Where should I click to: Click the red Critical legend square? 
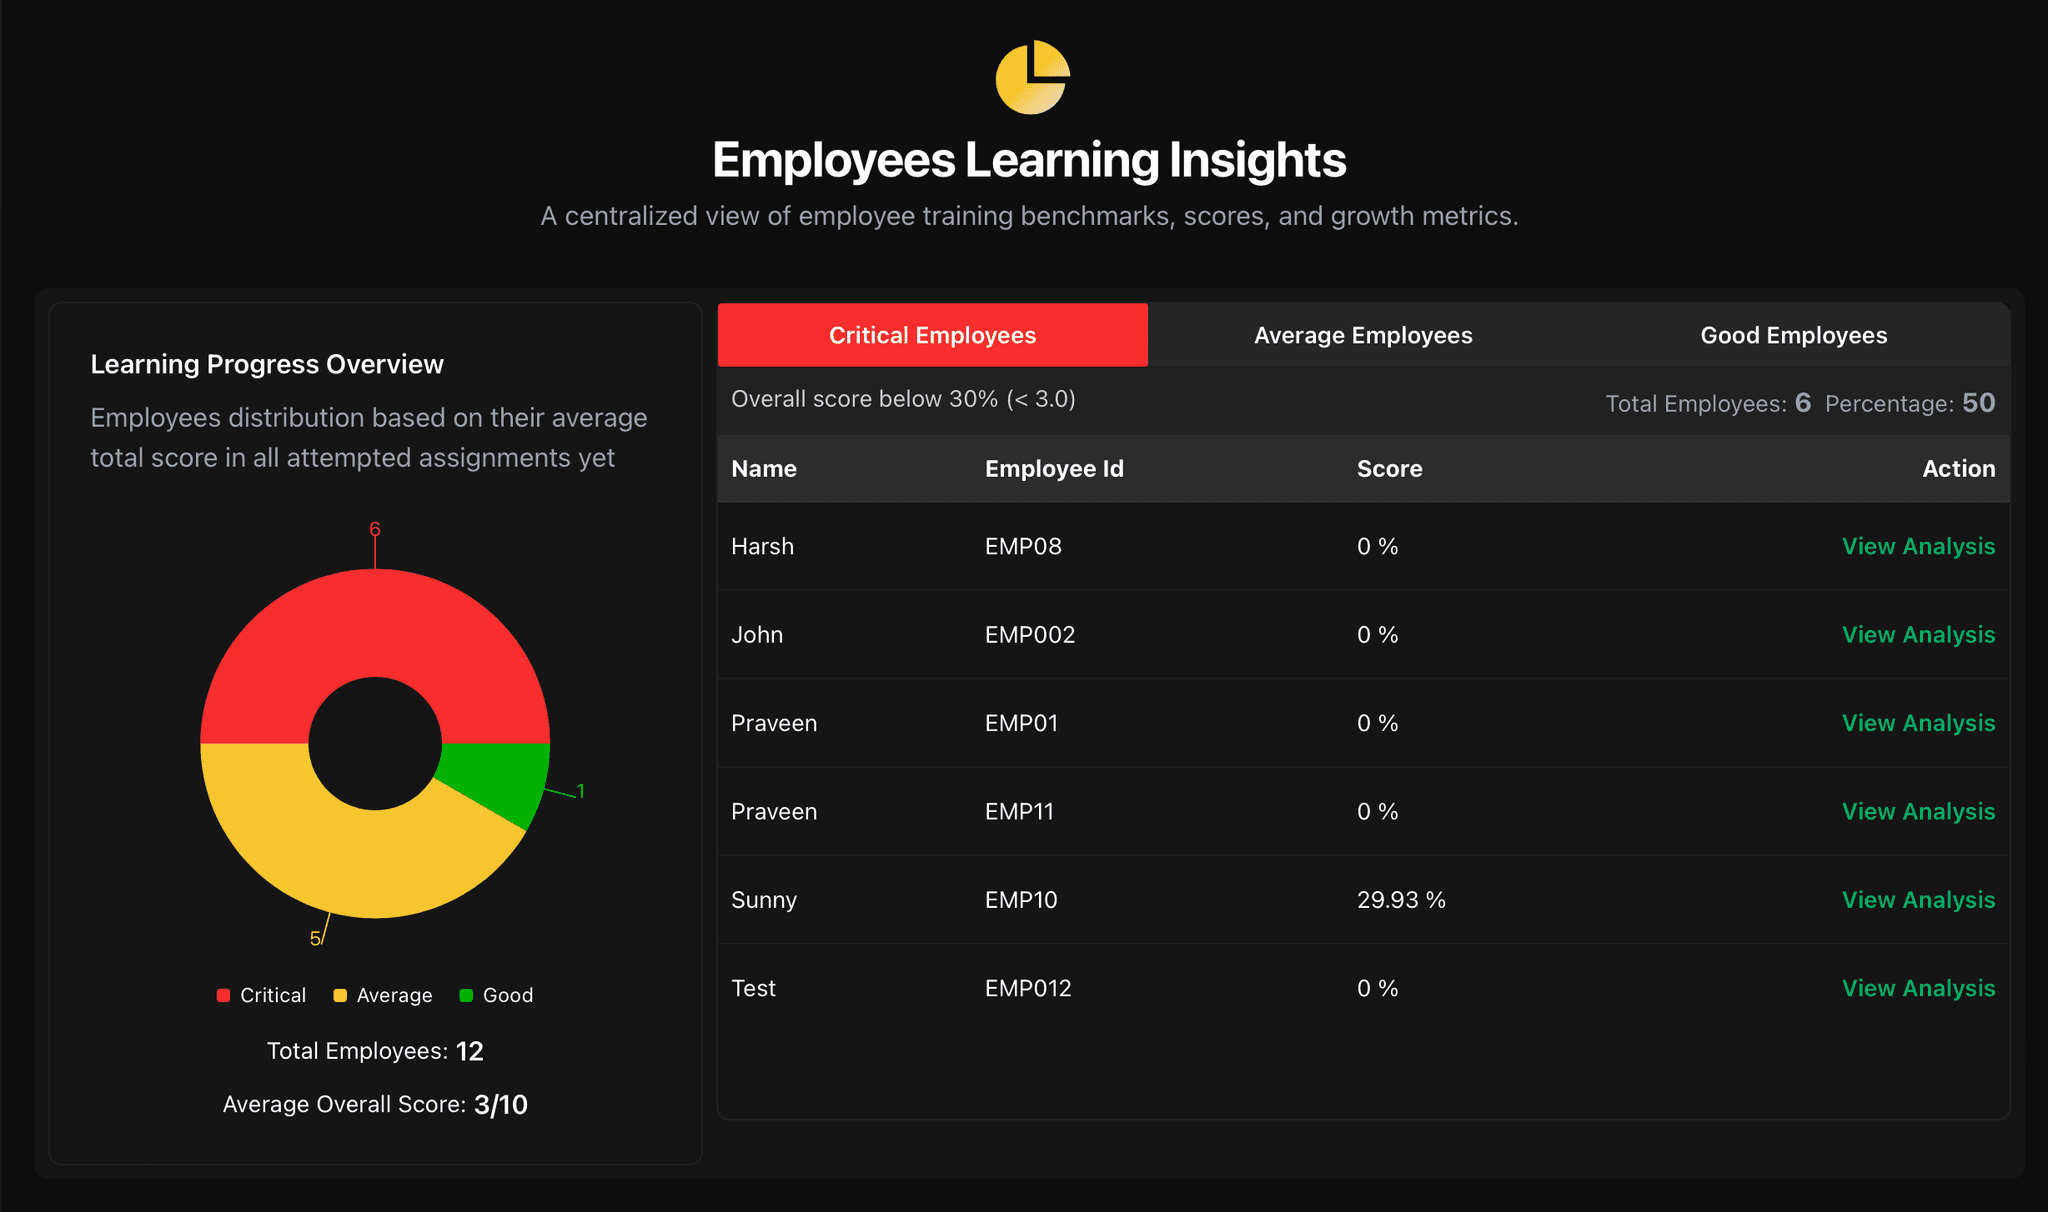click(x=223, y=995)
